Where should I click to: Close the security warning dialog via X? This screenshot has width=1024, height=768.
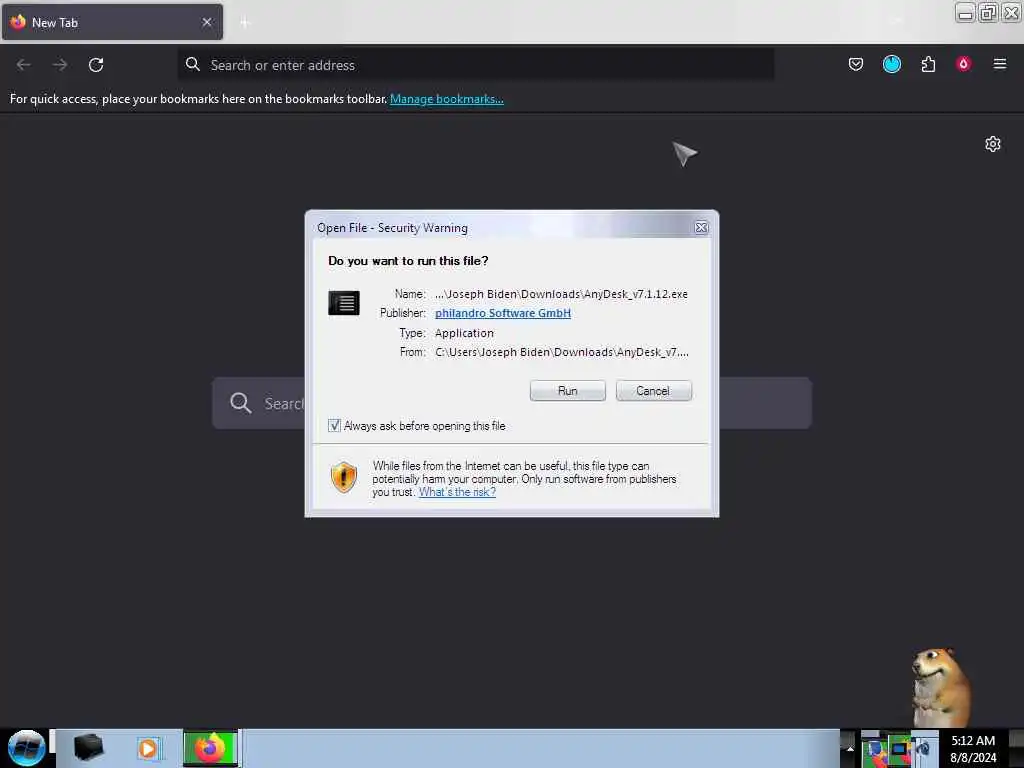pos(701,227)
